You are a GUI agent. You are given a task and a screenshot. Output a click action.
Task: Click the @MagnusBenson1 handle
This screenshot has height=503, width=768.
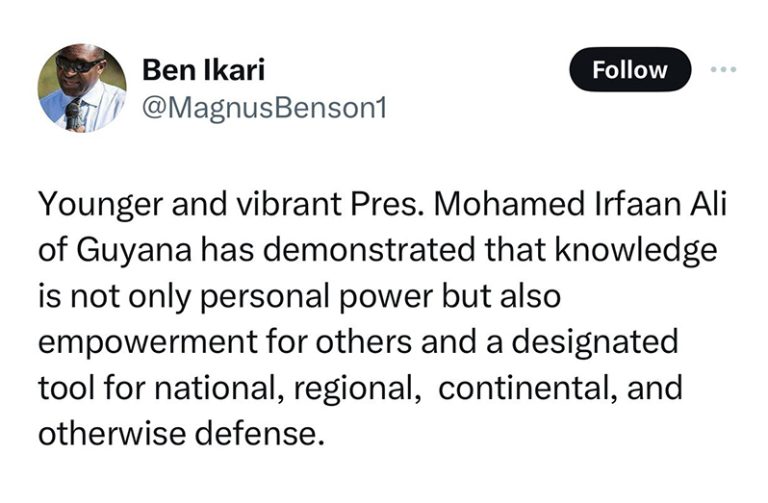[264, 108]
